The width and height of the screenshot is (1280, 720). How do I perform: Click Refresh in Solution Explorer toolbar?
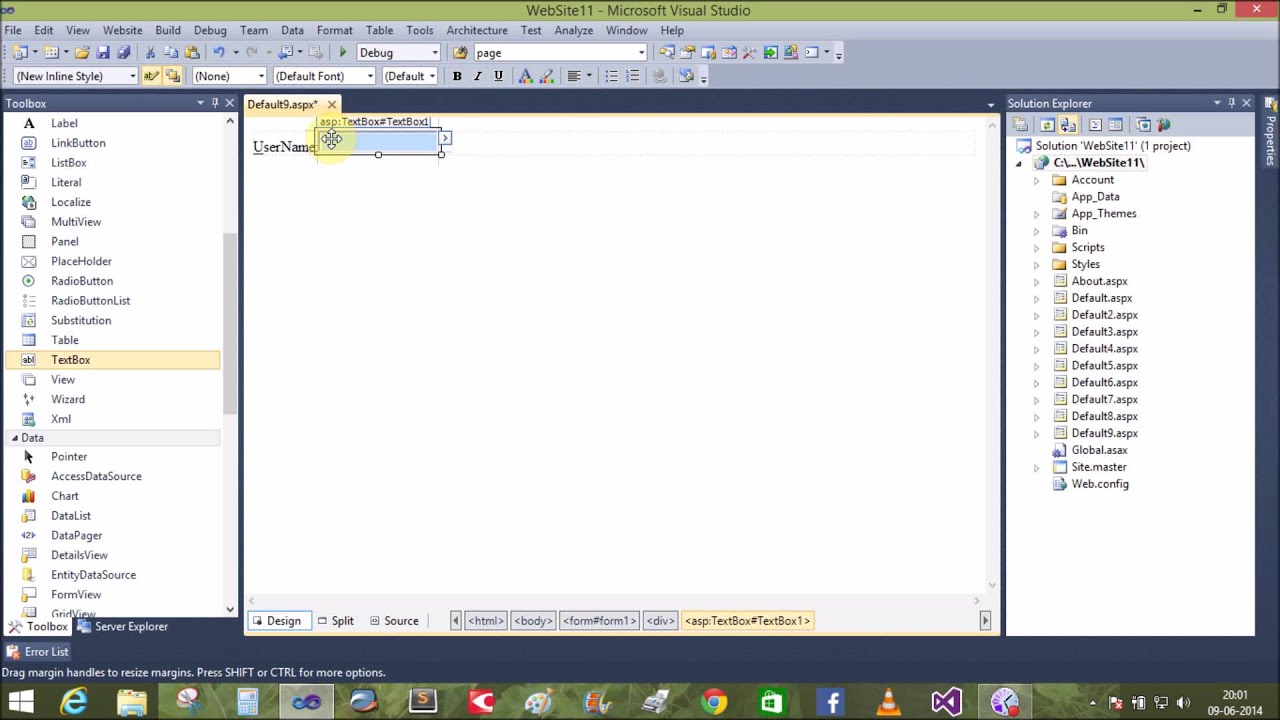coord(1047,125)
